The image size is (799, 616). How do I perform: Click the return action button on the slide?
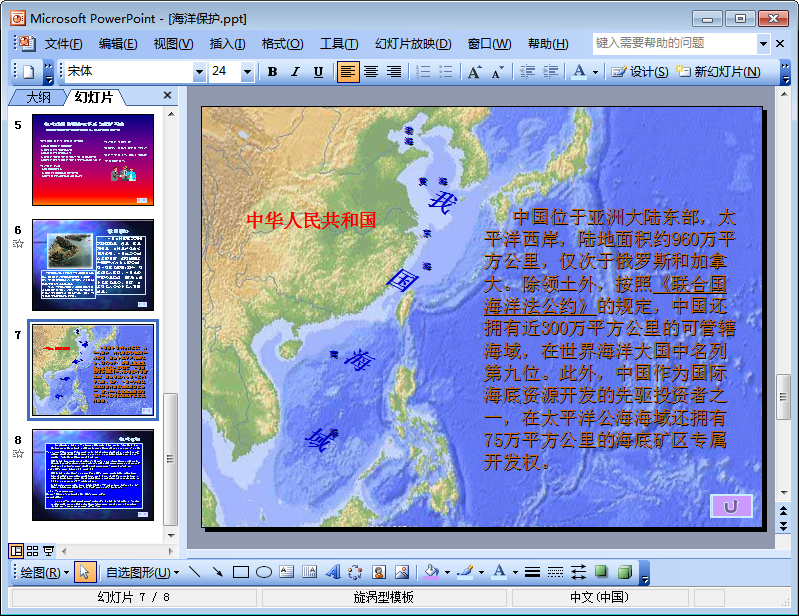[731, 506]
